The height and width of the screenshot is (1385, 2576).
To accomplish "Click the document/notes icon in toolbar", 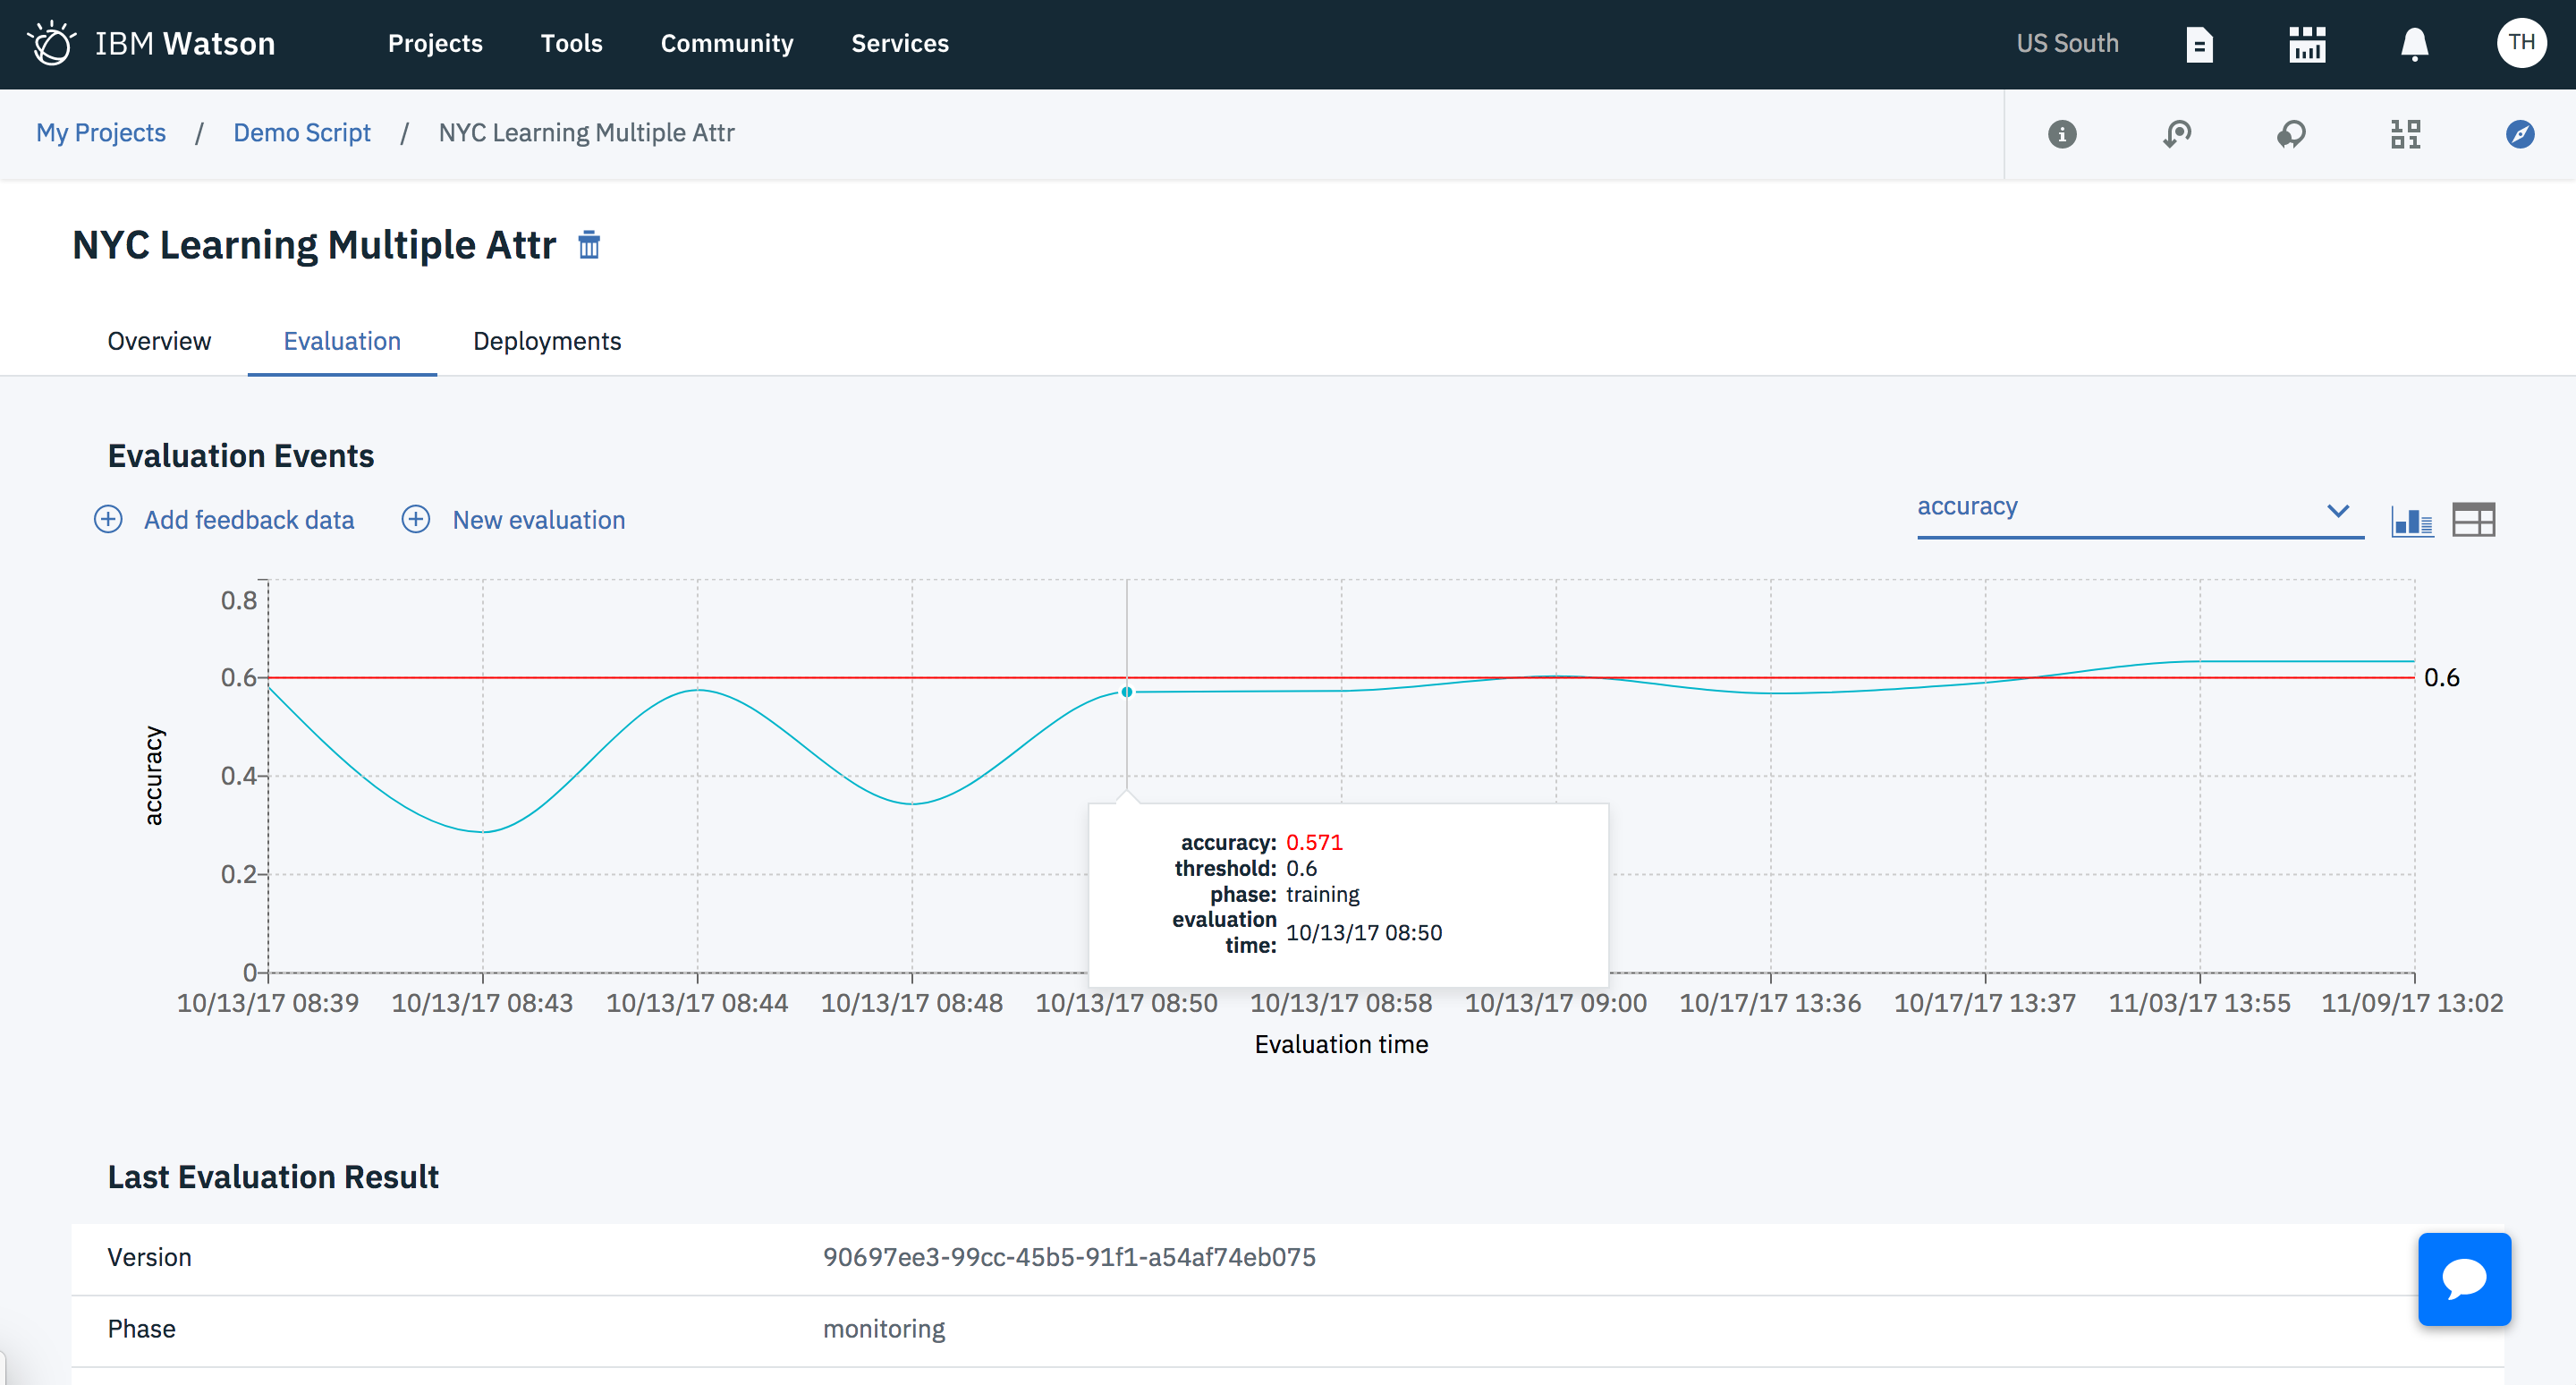I will click(x=2199, y=45).
